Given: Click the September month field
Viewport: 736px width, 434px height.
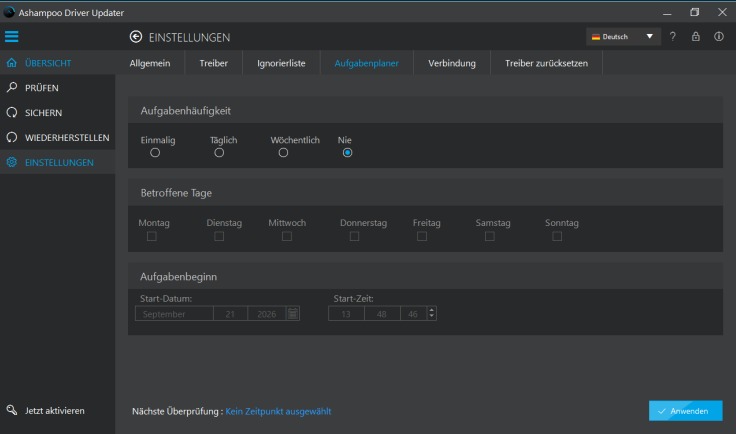Looking at the screenshot, I should tap(174, 314).
